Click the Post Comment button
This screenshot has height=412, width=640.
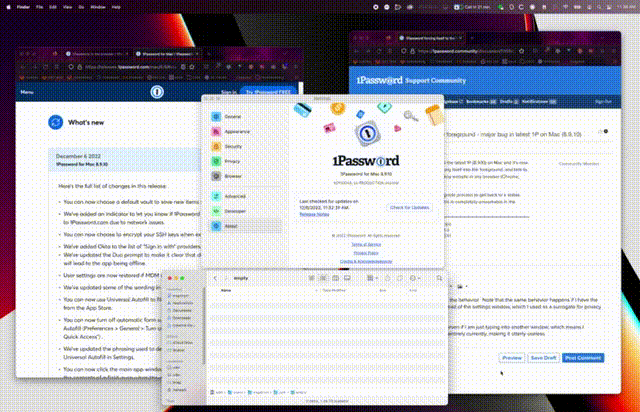(x=583, y=357)
